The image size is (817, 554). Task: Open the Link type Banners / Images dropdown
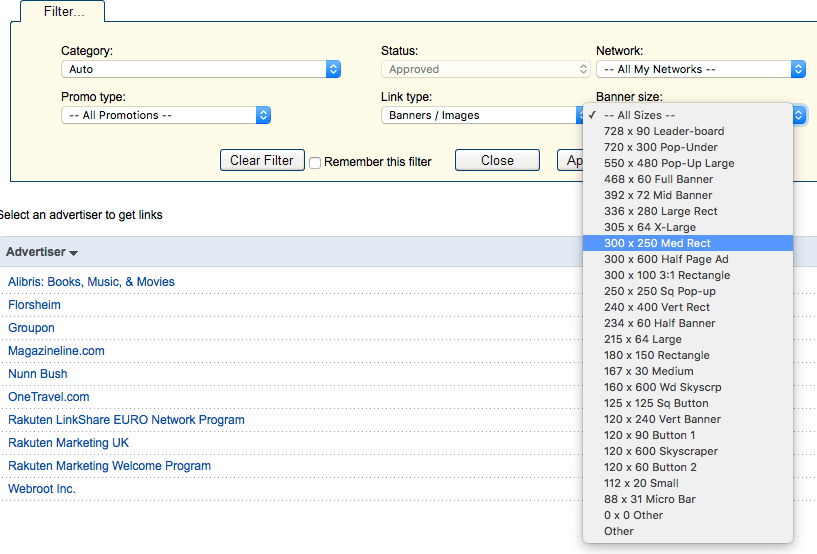tap(480, 115)
